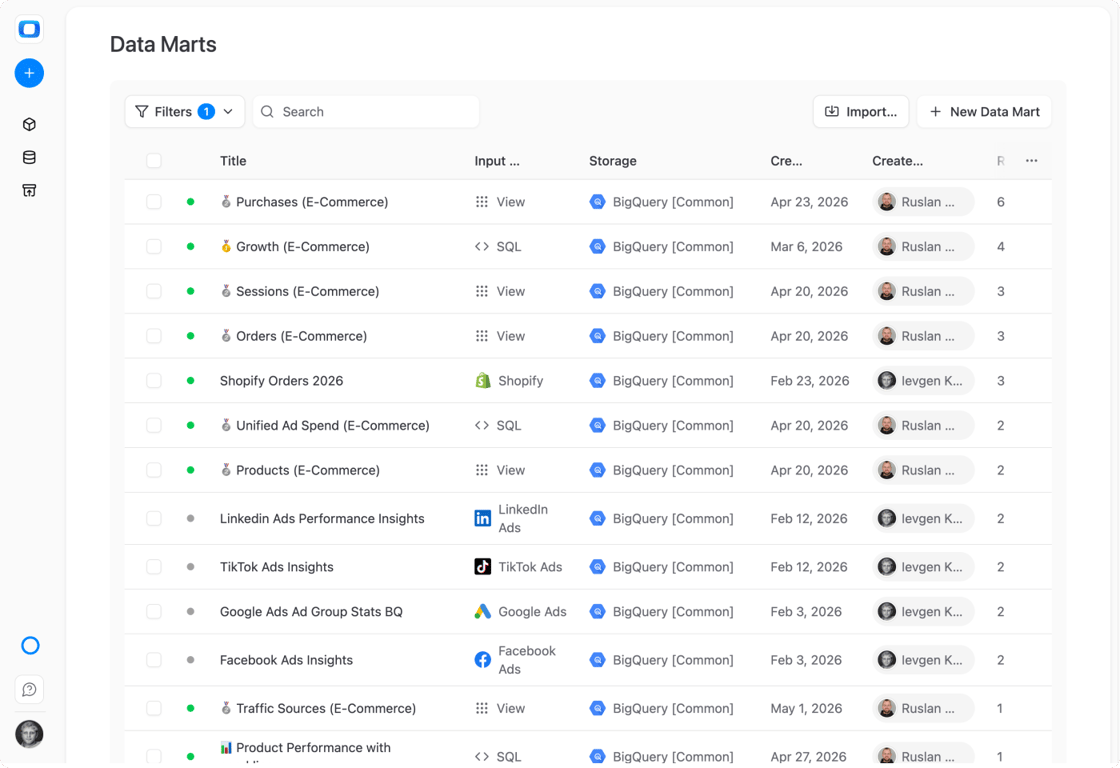Screen dimensions: 1120x768
Task: Click gray status dot for TikTok Ads Insights
Action: click(x=191, y=567)
